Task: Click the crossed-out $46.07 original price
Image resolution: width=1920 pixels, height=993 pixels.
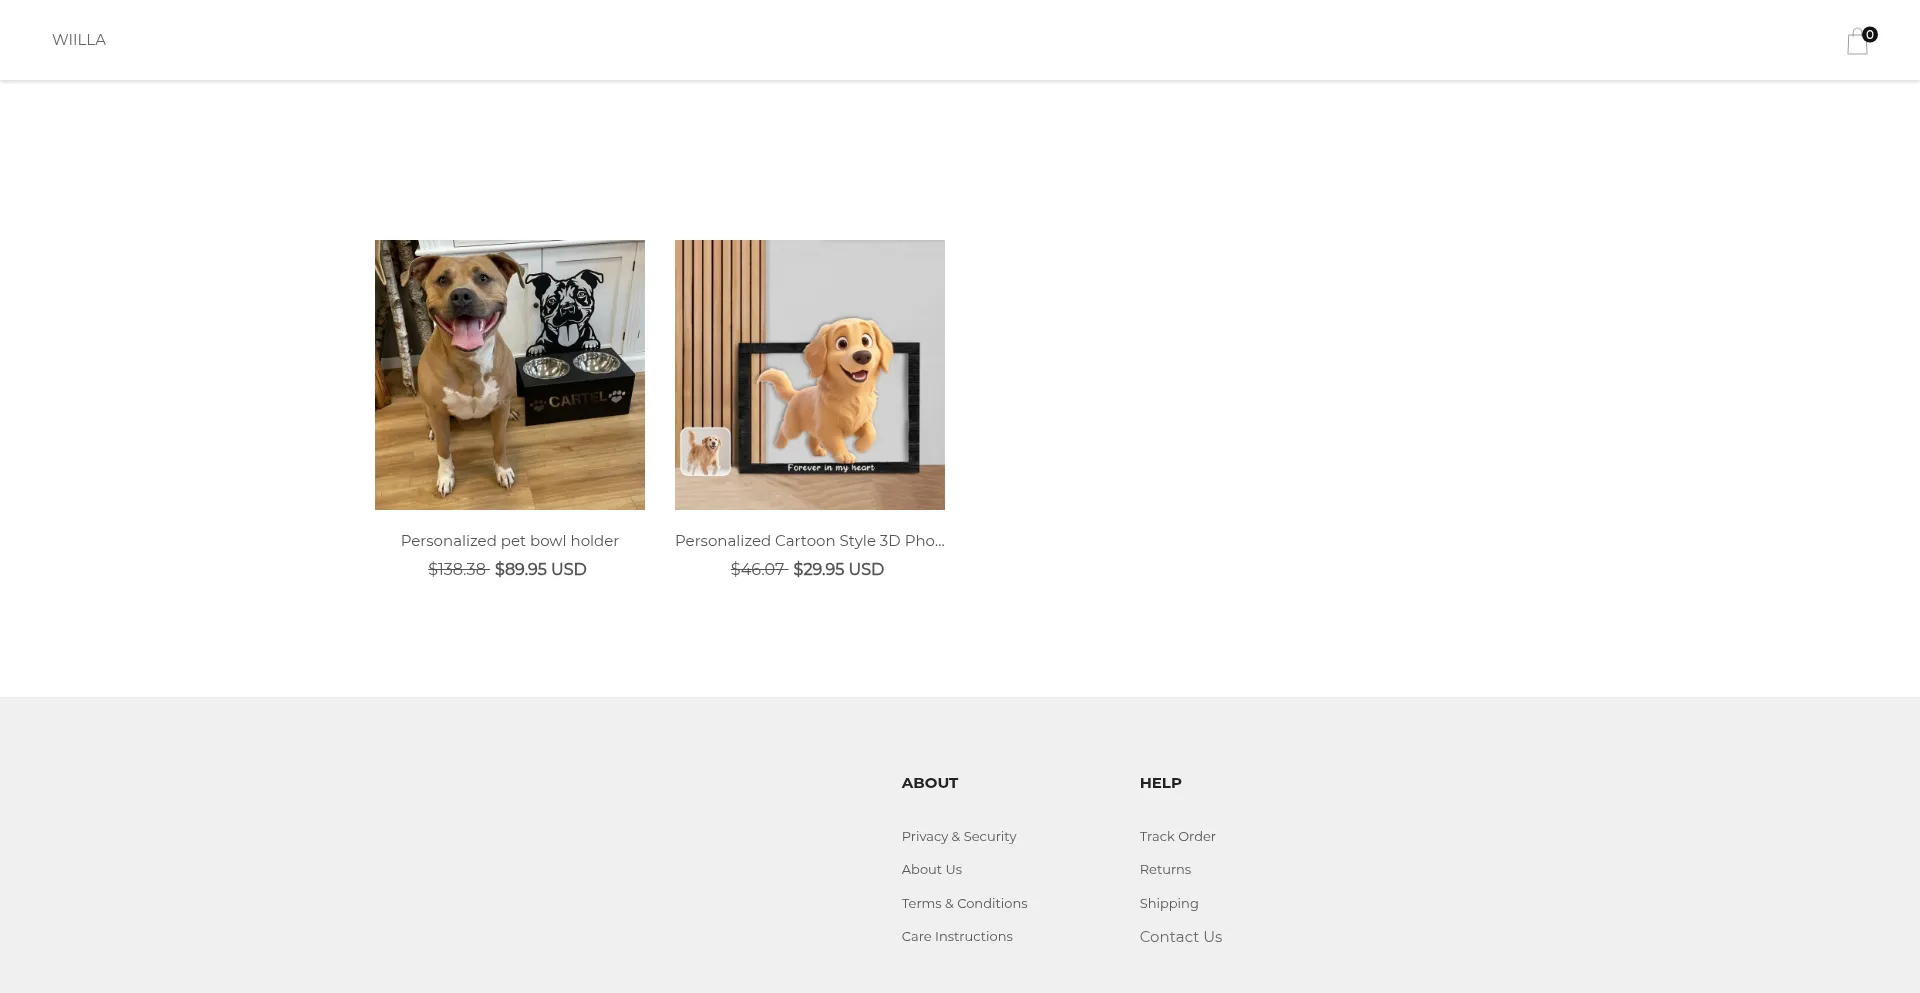Action: (758, 570)
